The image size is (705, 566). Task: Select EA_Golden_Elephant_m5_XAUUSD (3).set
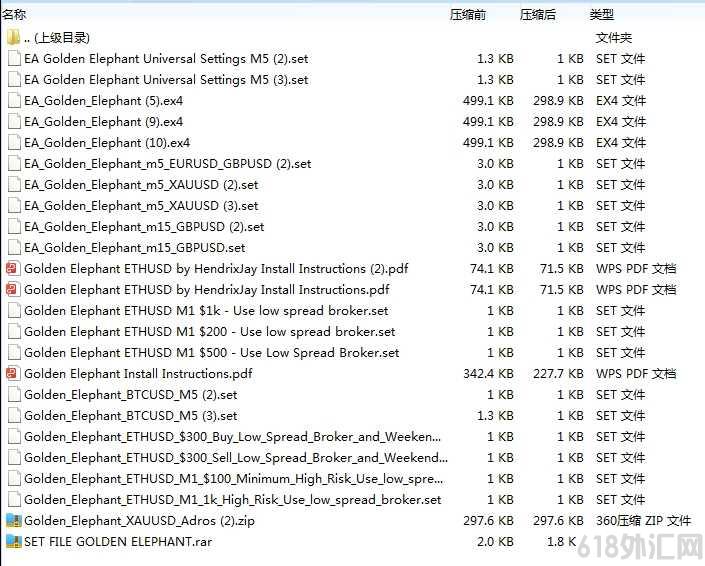141,206
